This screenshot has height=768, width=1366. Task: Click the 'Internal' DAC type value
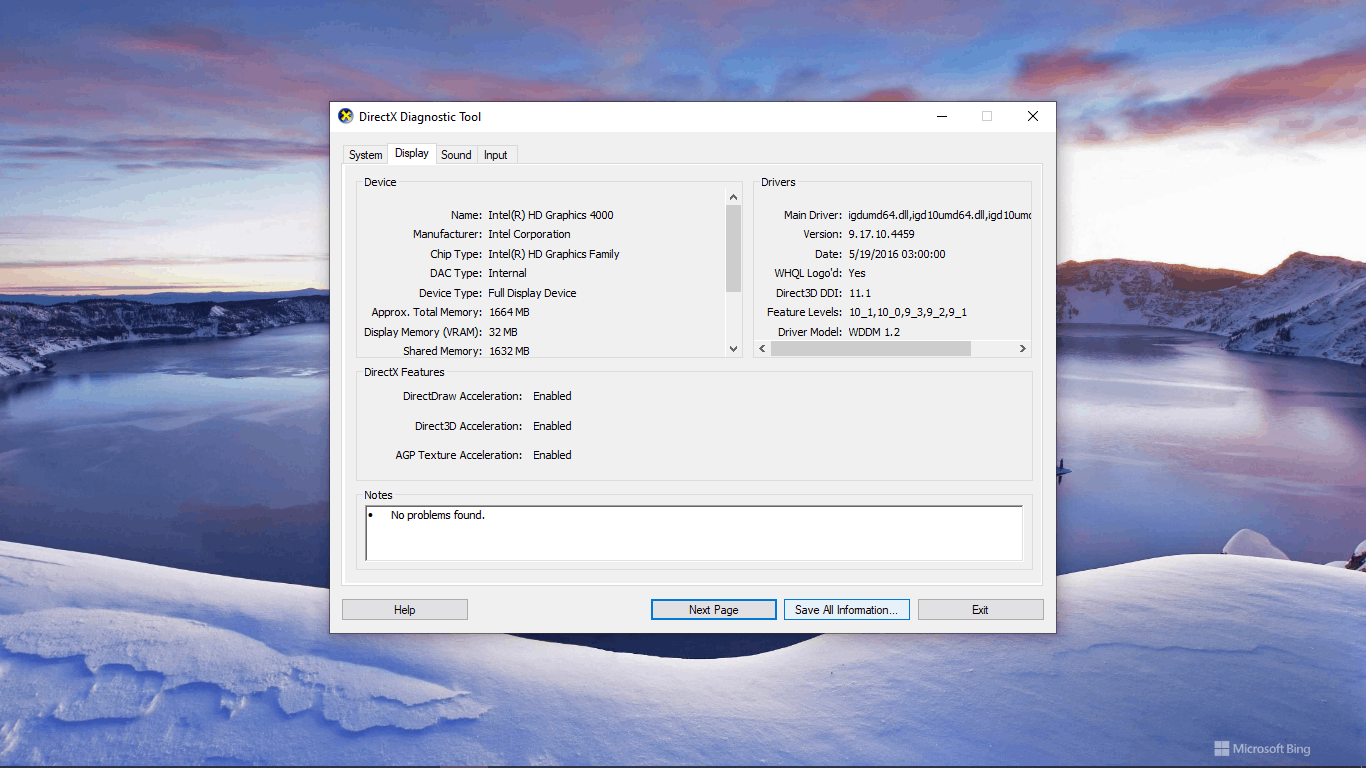507,273
